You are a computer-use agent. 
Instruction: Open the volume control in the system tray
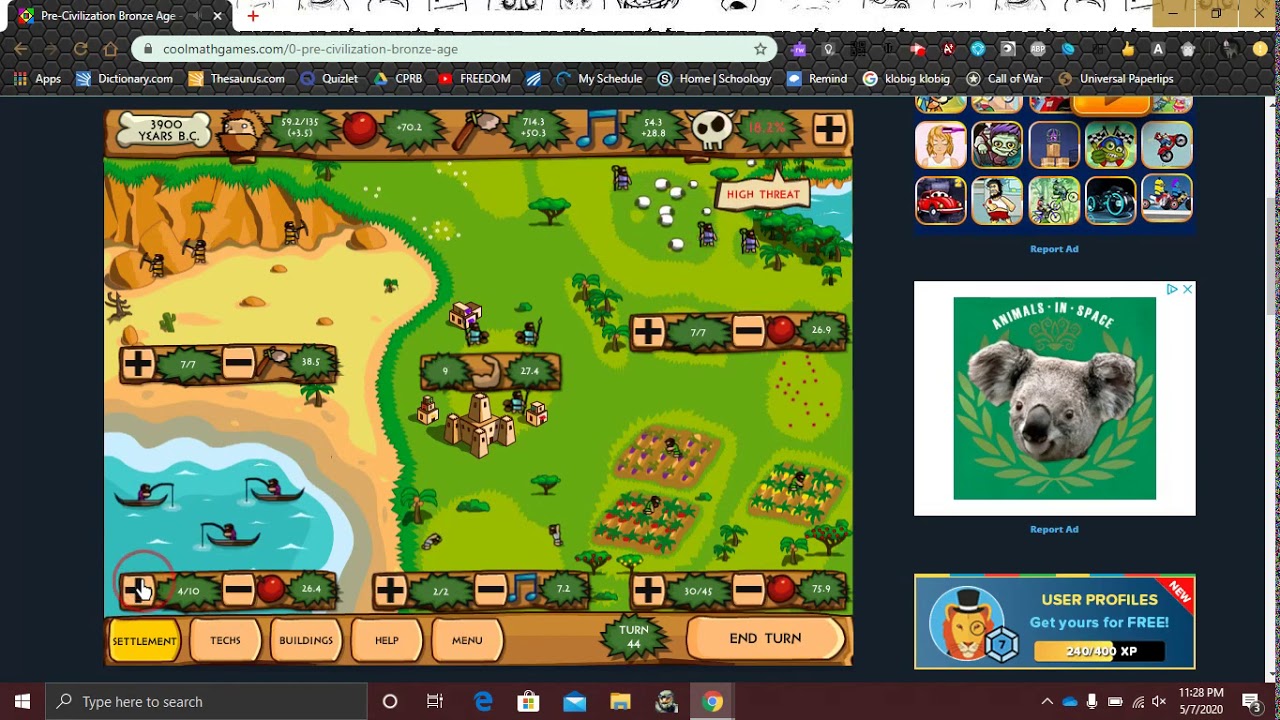point(1159,701)
